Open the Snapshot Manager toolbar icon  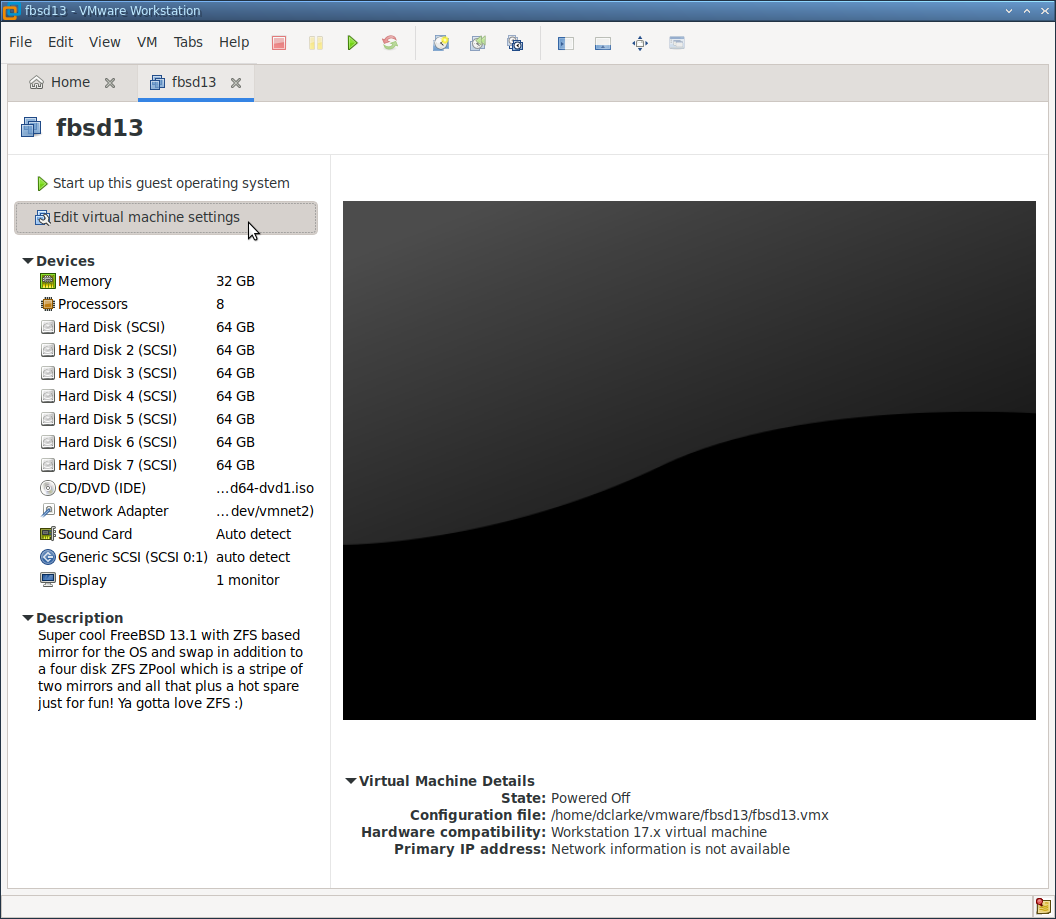point(515,43)
